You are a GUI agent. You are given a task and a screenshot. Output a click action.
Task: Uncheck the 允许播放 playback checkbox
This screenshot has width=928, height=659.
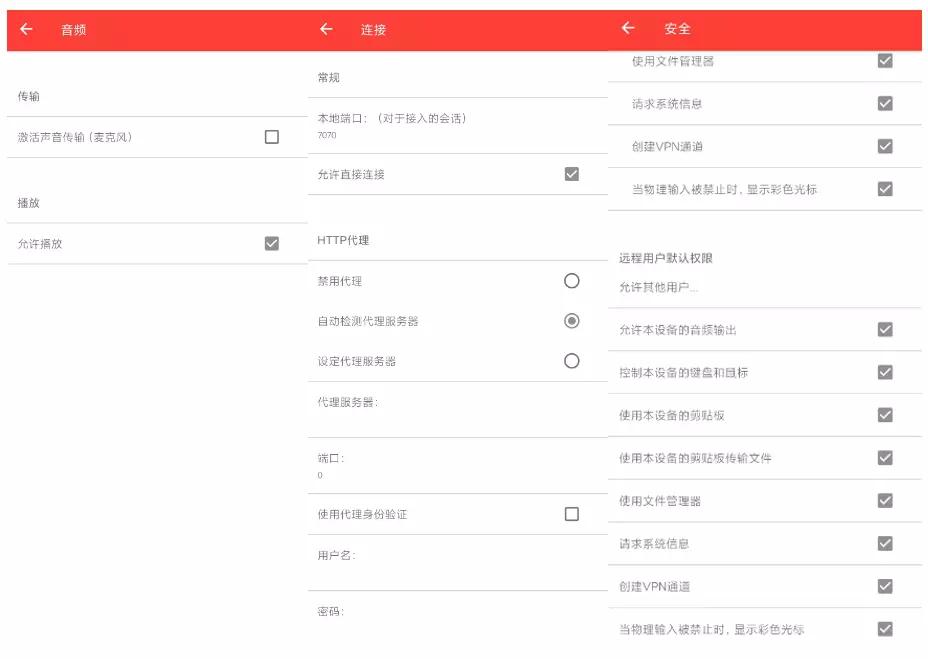[x=269, y=241]
